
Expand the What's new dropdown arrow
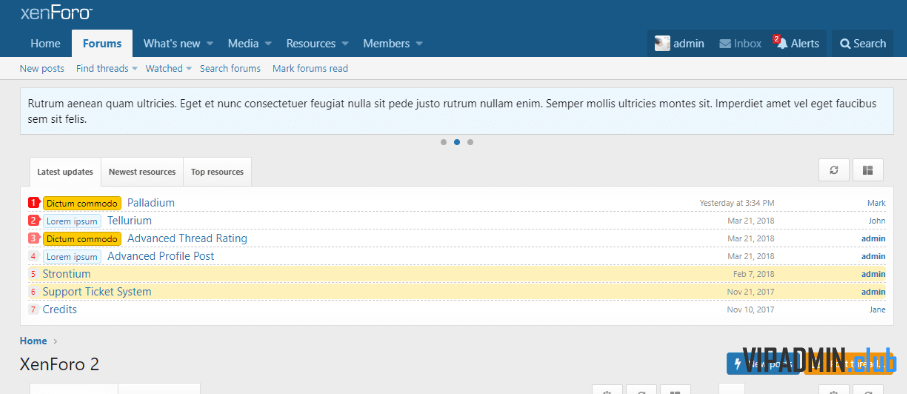[x=210, y=44]
